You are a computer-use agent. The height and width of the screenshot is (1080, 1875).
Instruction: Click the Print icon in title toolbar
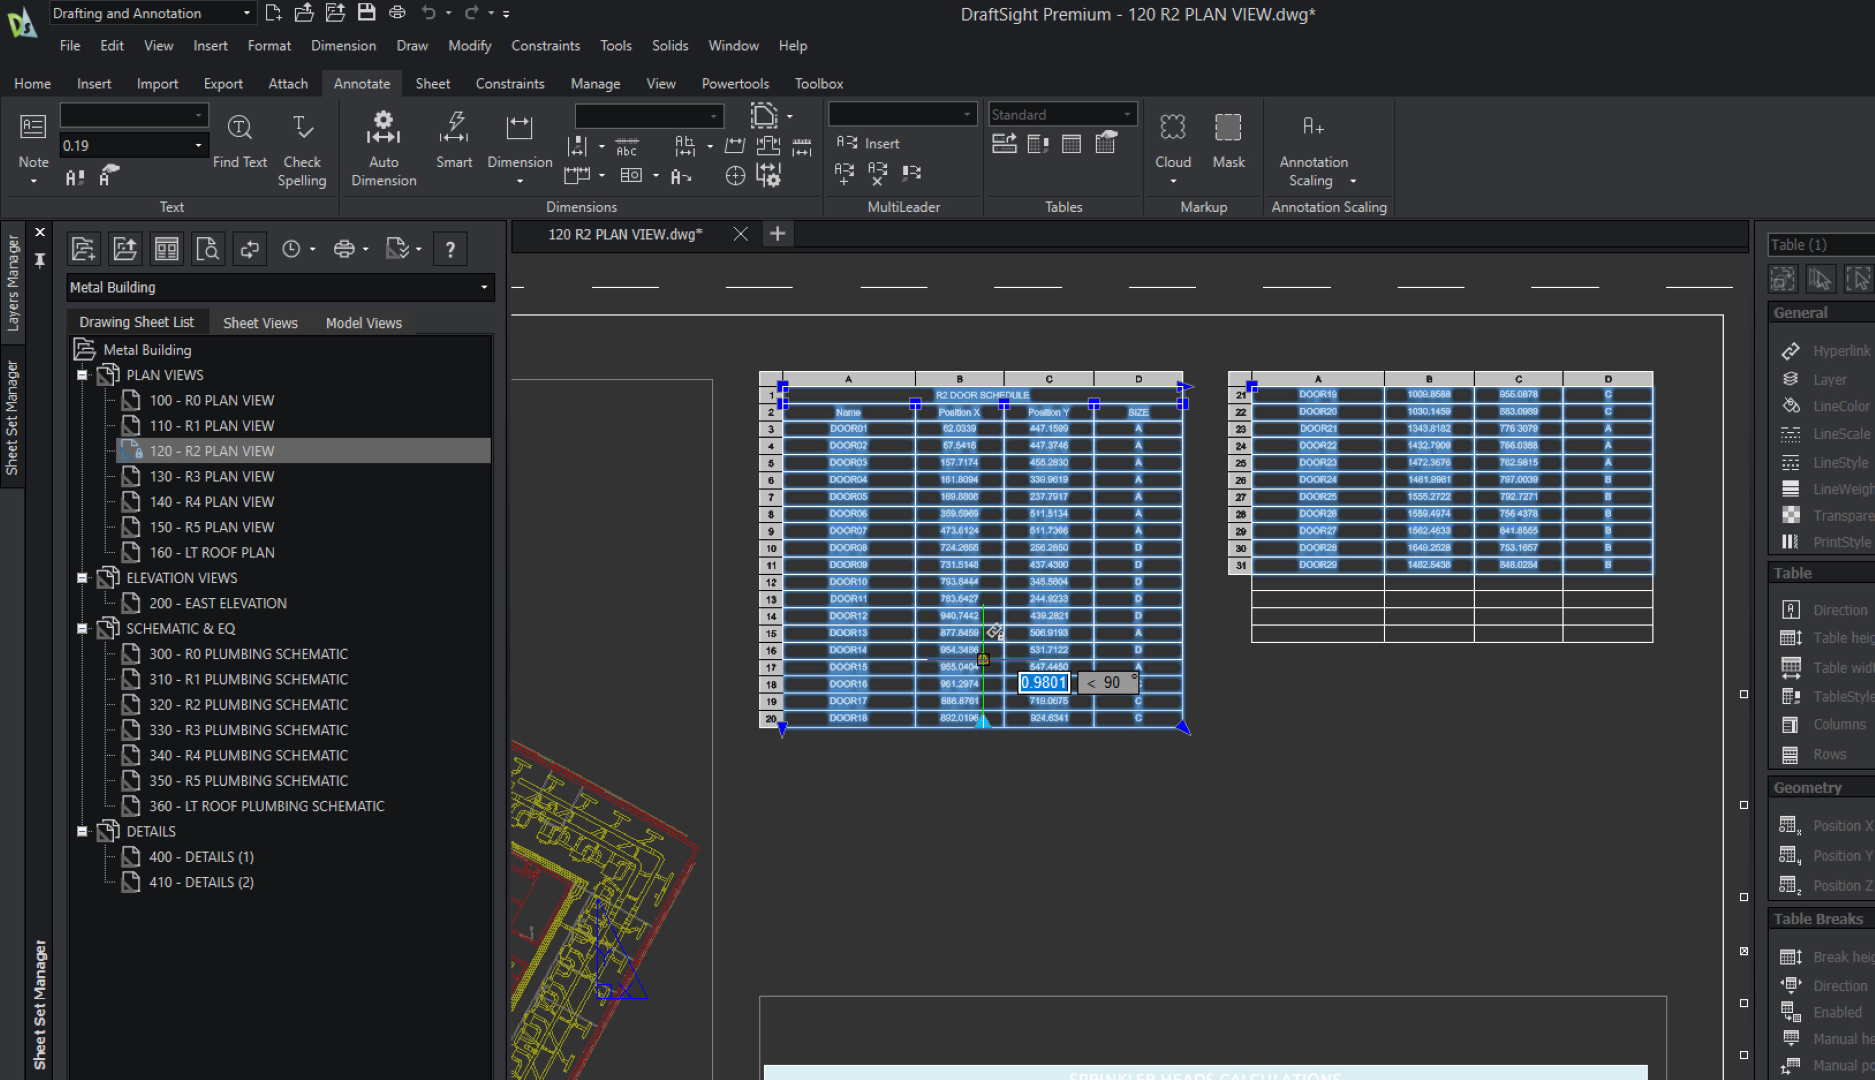pyautogui.click(x=397, y=13)
